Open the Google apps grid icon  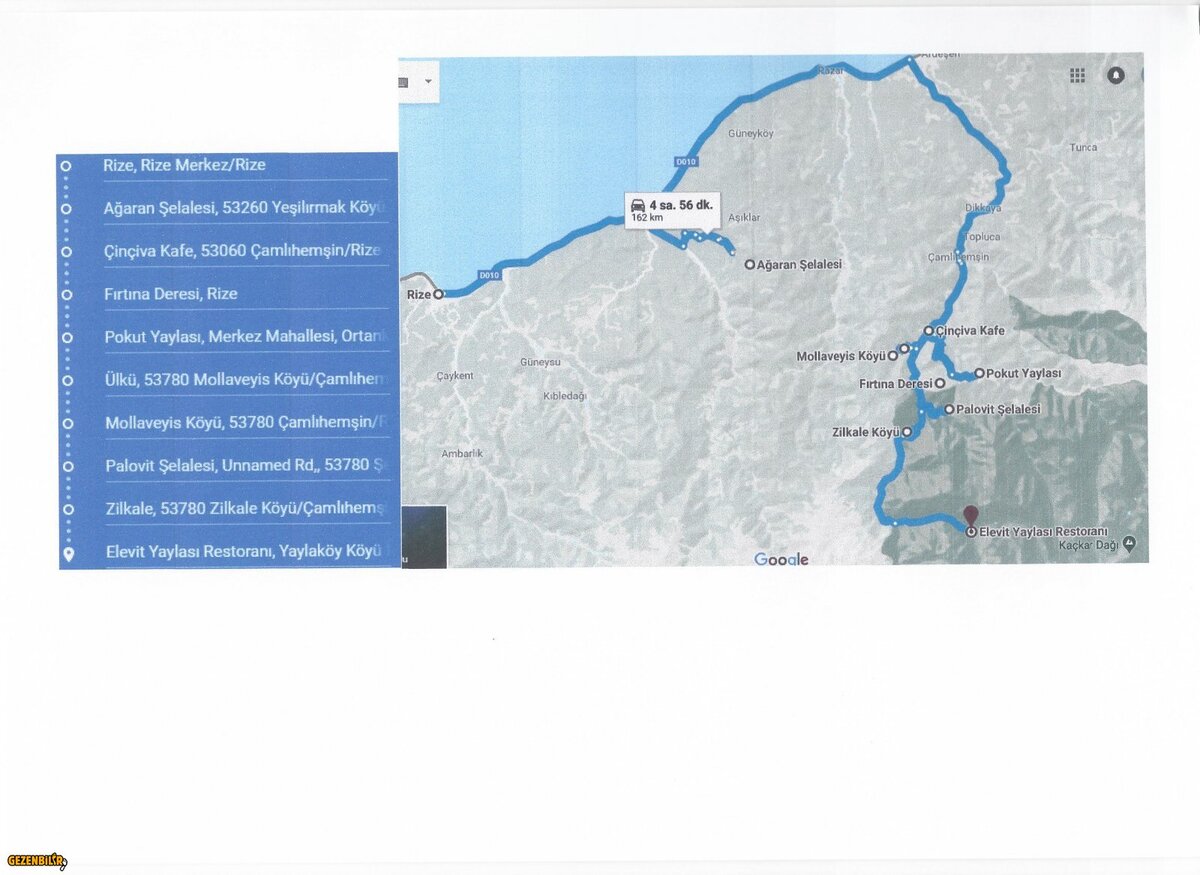[1077, 75]
